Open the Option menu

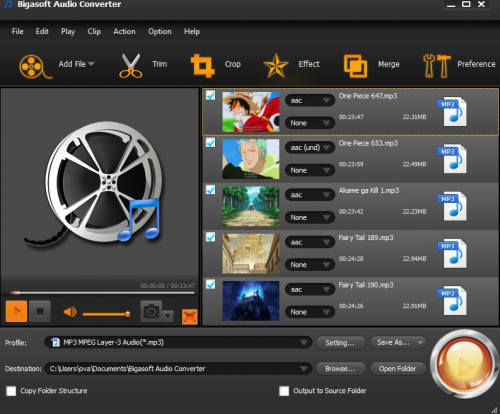tap(160, 32)
